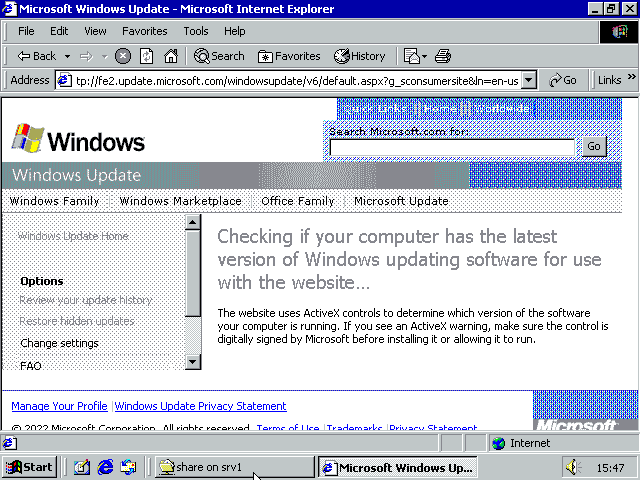Go to the Home page icon
The image size is (640, 480).
tap(171, 56)
